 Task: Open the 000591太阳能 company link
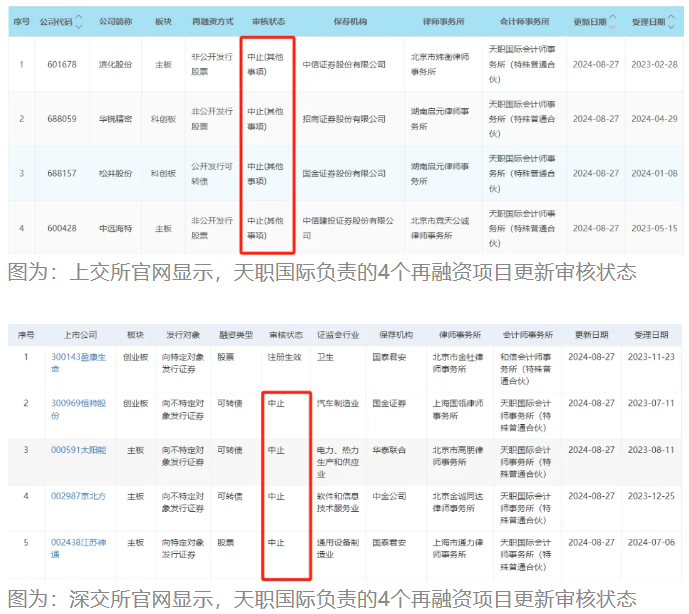79,450
